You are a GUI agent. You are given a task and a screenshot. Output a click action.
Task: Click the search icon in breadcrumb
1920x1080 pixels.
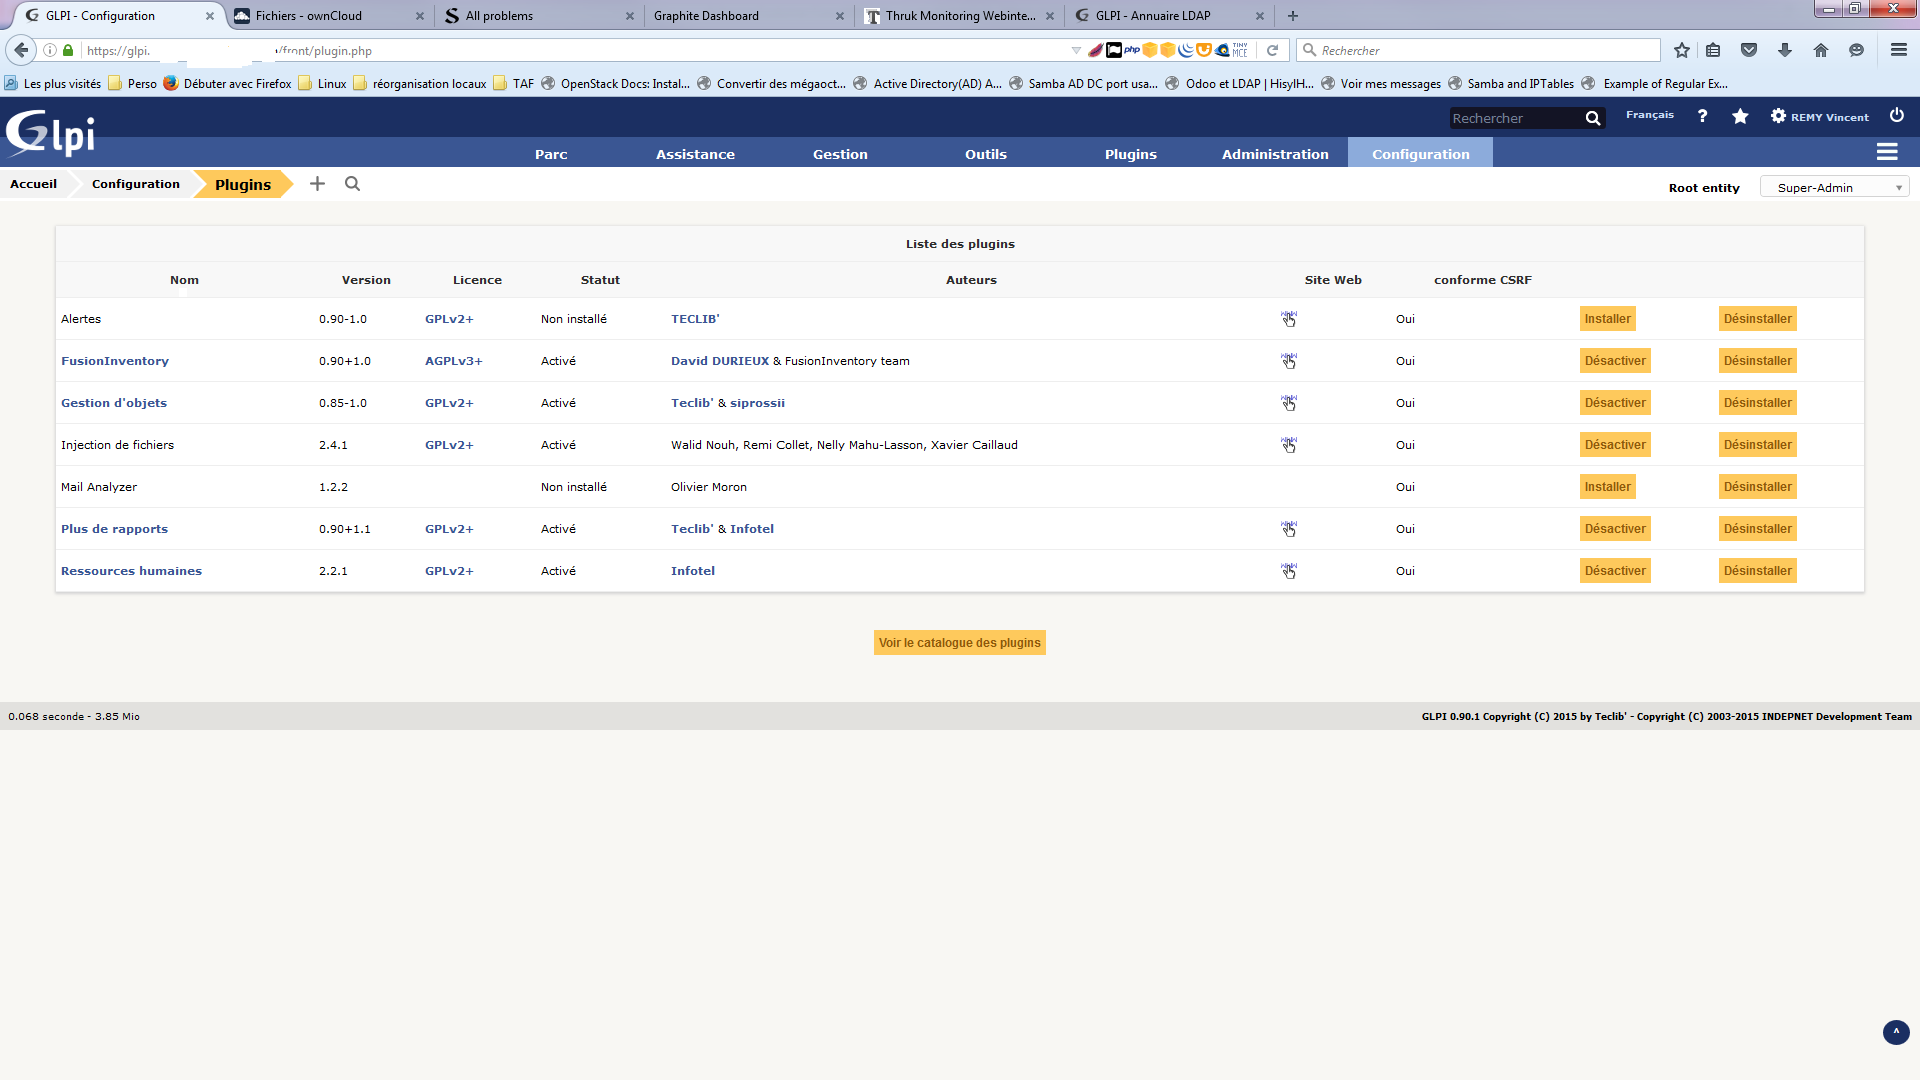(352, 184)
